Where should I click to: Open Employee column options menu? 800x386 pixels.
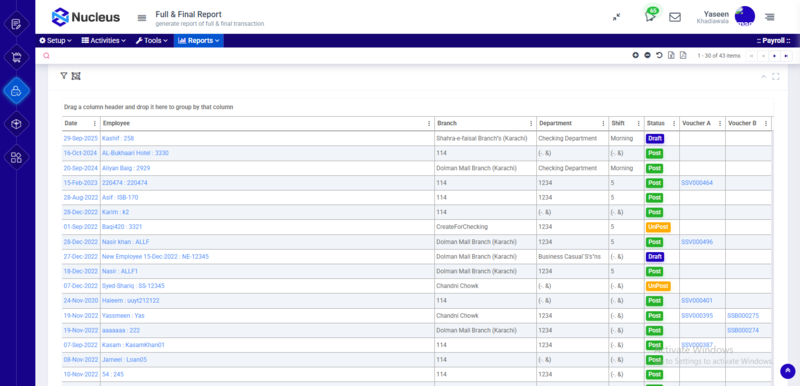coord(429,123)
